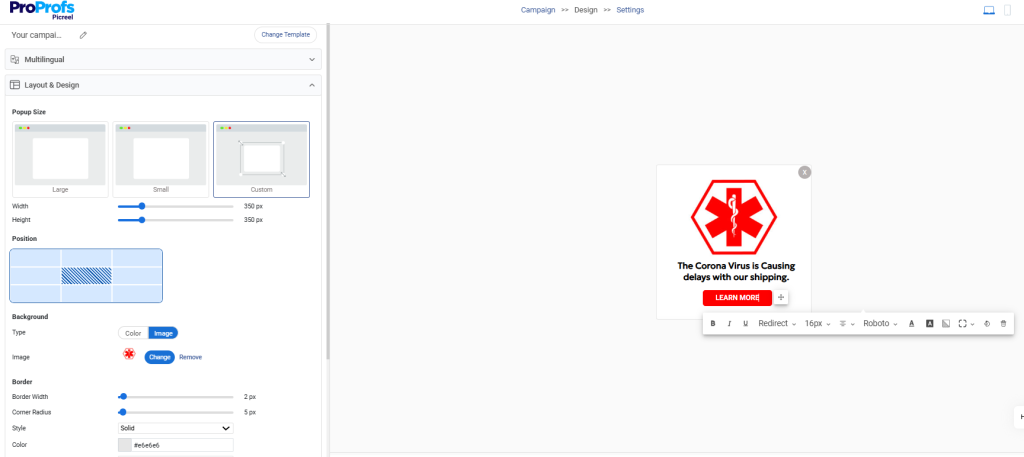Collapse the Layout & Design section
1024x457 pixels.
coord(312,85)
